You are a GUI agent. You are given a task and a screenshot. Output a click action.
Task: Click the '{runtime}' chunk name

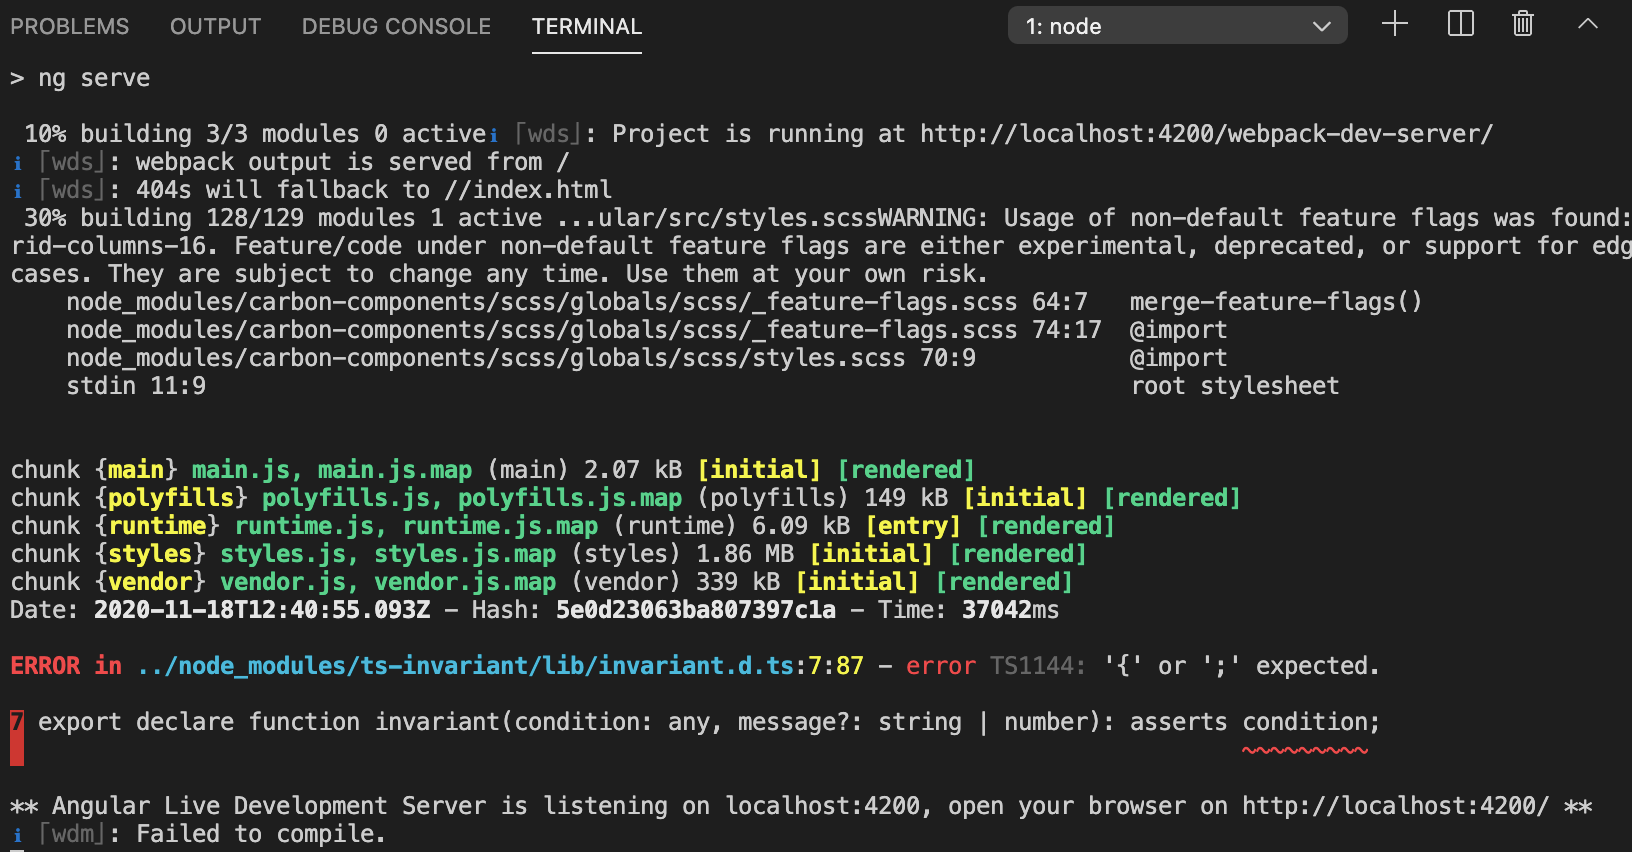click(157, 526)
